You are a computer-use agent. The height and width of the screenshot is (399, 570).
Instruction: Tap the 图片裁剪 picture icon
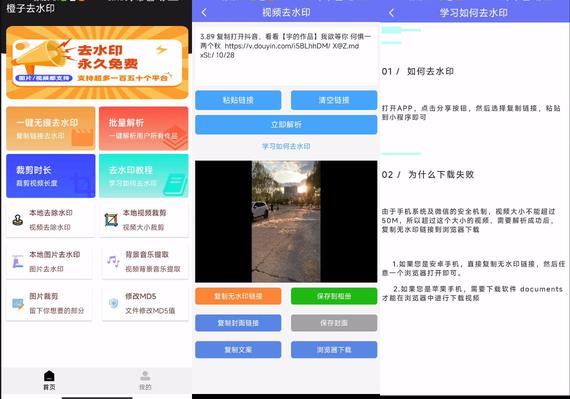[x=18, y=304]
